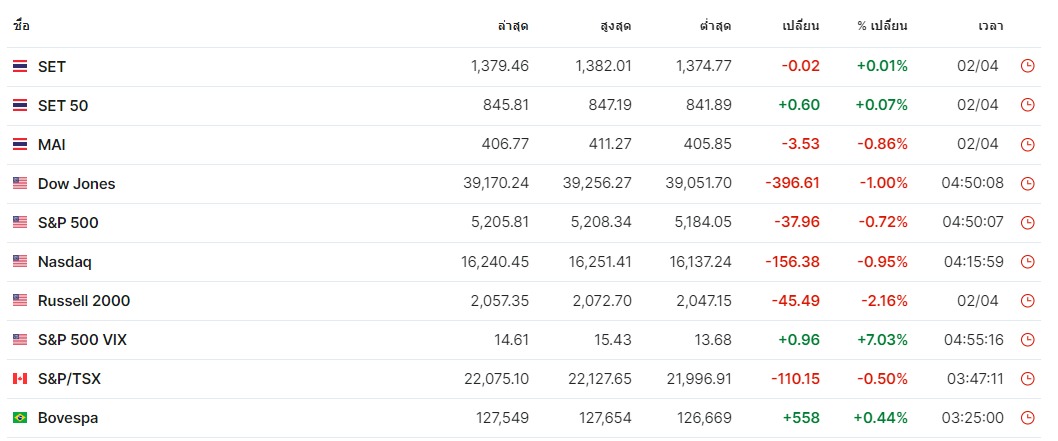1058x441 pixels.
Task: Click the clock icon in SET row
Action: click(x=1028, y=66)
